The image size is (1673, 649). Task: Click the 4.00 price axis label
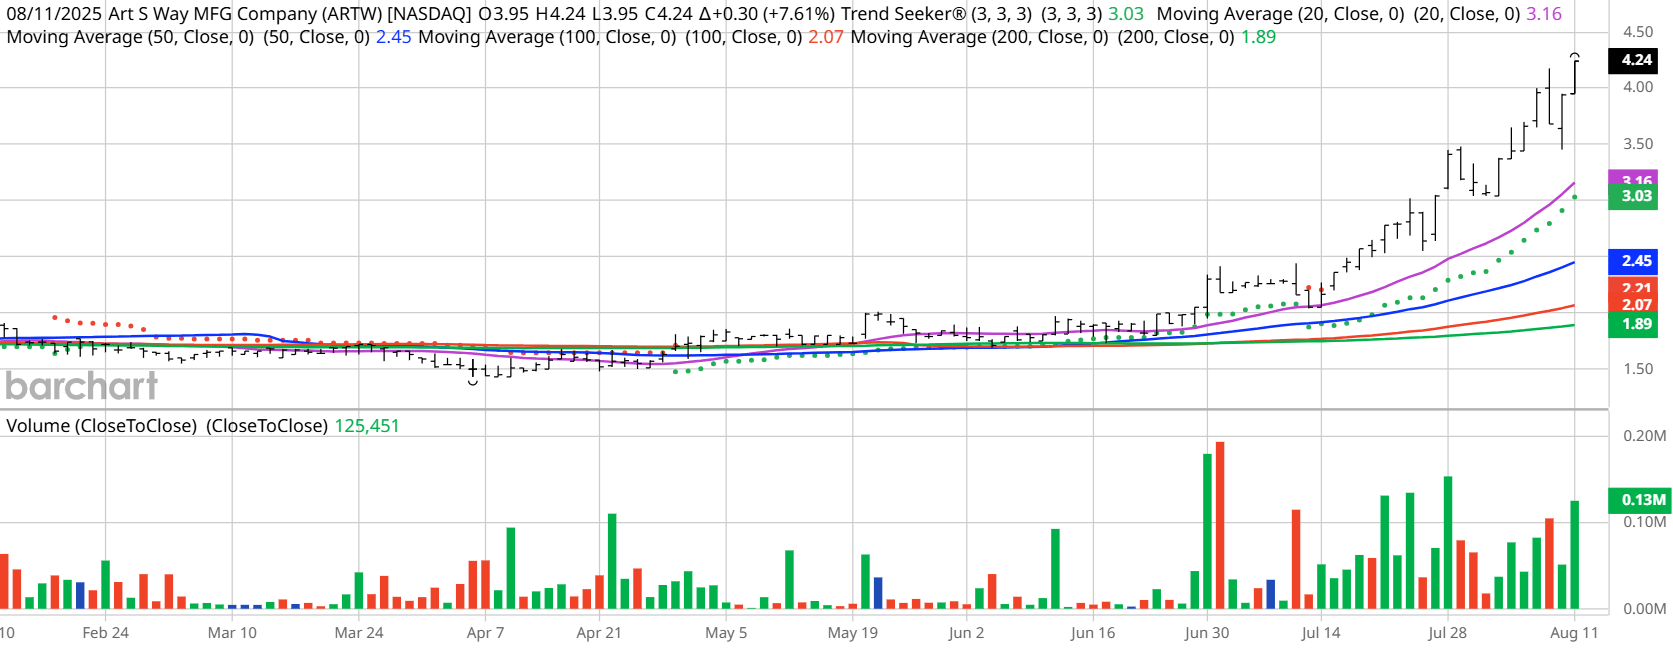point(1638,87)
